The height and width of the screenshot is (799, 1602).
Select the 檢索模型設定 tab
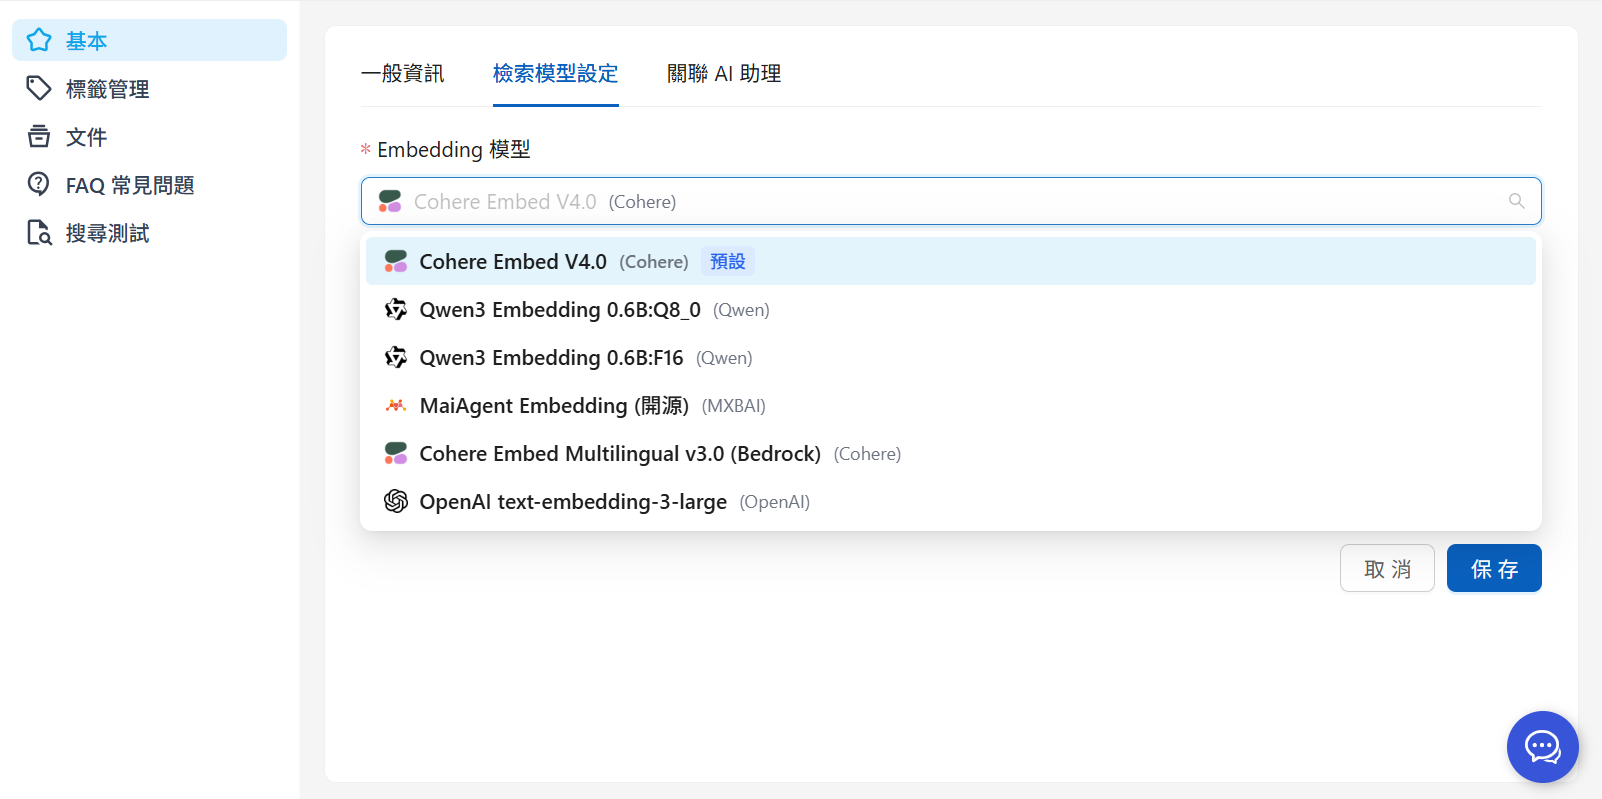(x=555, y=74)
